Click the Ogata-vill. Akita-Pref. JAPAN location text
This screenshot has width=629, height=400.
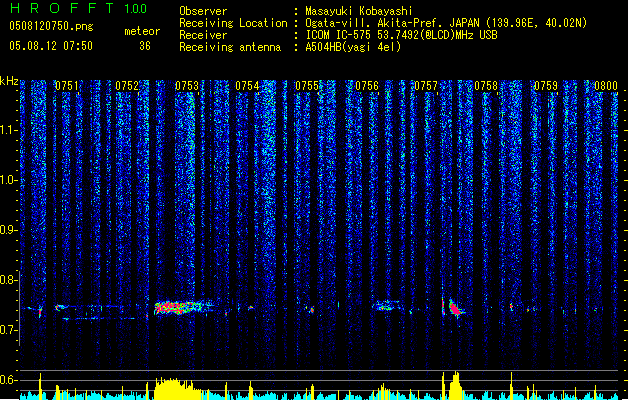coord(446,23)
